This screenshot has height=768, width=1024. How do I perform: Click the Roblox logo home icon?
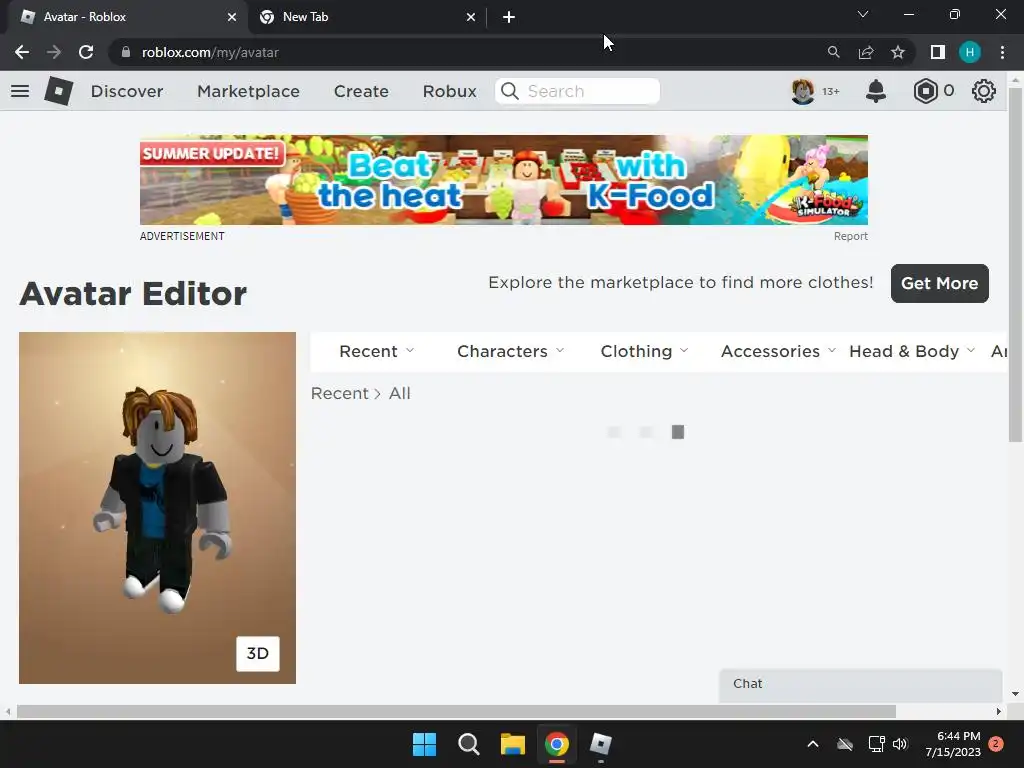click(x=59, y=91)
